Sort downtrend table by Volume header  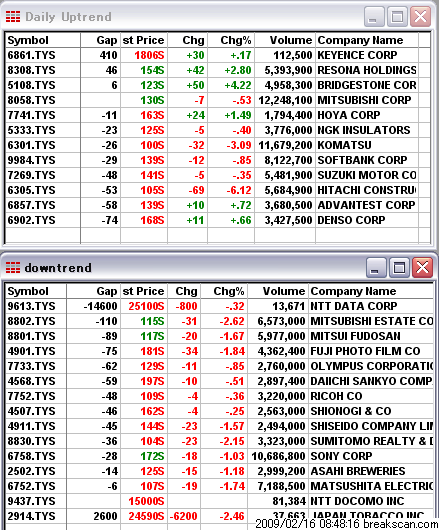pos(278,291)
